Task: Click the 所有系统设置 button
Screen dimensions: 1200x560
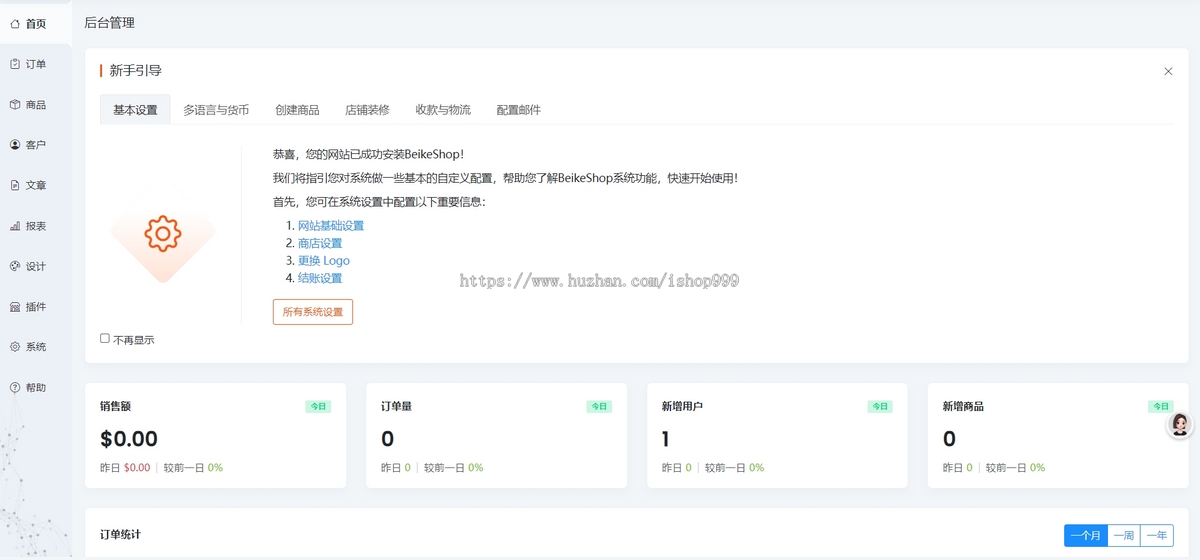Action: coord(313,312)
